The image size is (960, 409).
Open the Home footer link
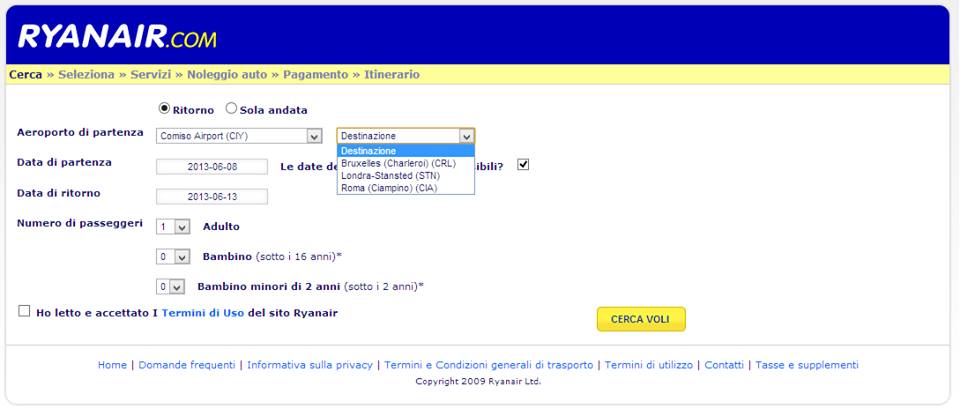pyautogui.click(x=112, y=365)
